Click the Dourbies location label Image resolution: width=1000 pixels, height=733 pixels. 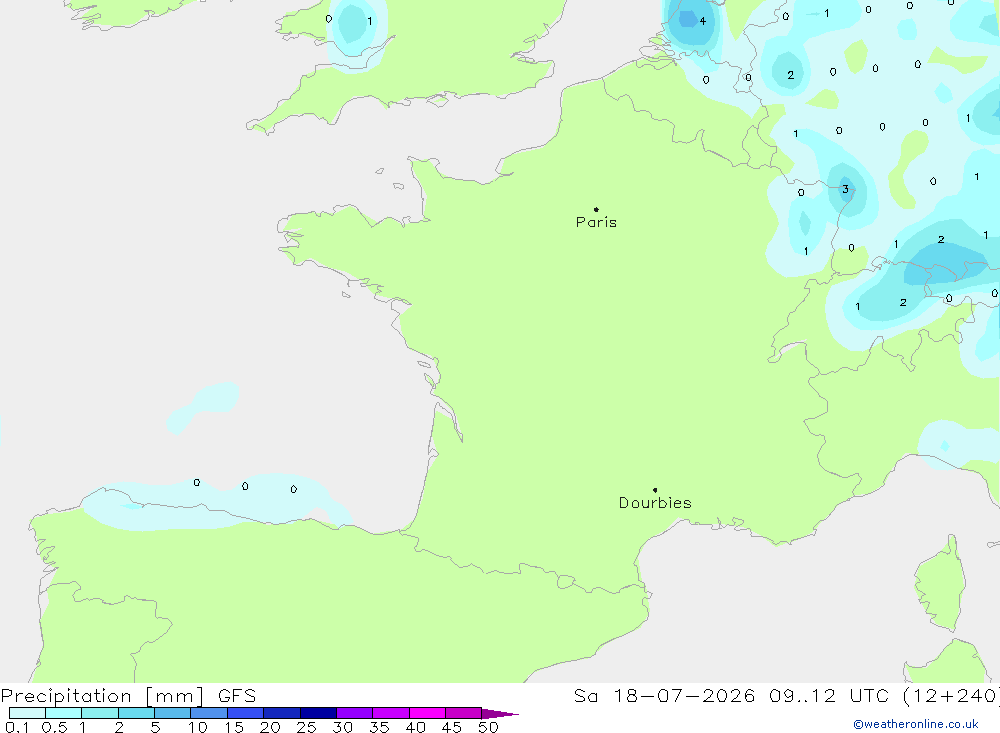(x=655, y=503)
